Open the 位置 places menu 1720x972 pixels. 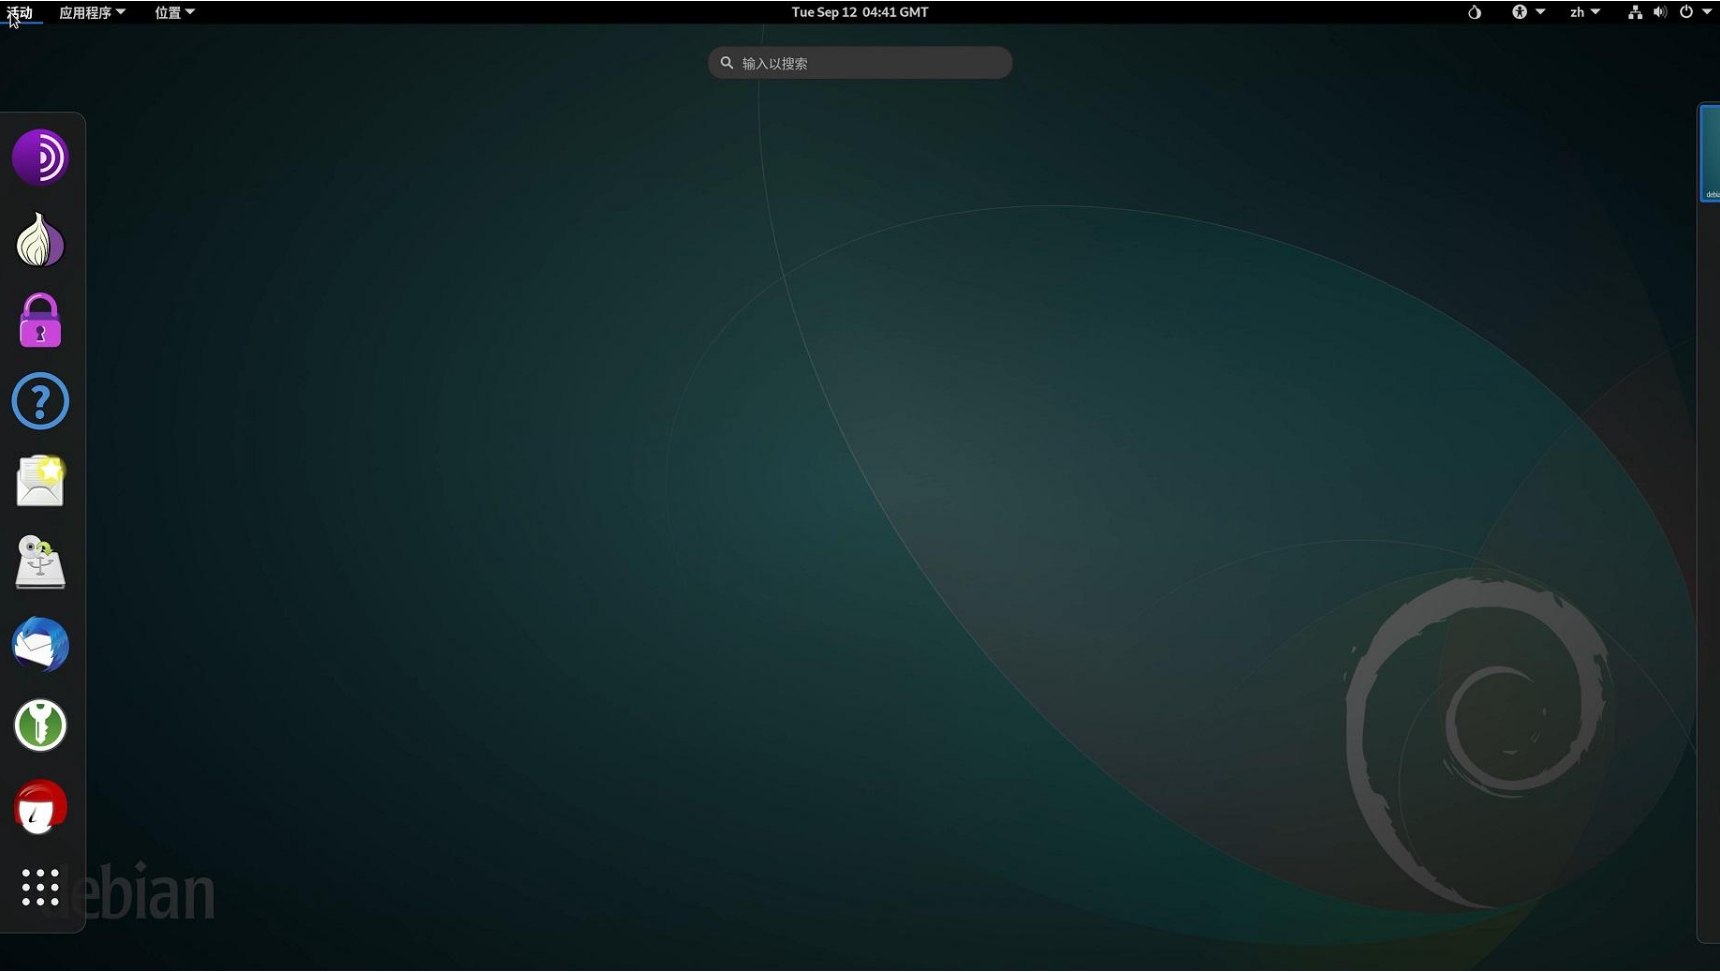[x=174, y=13]
